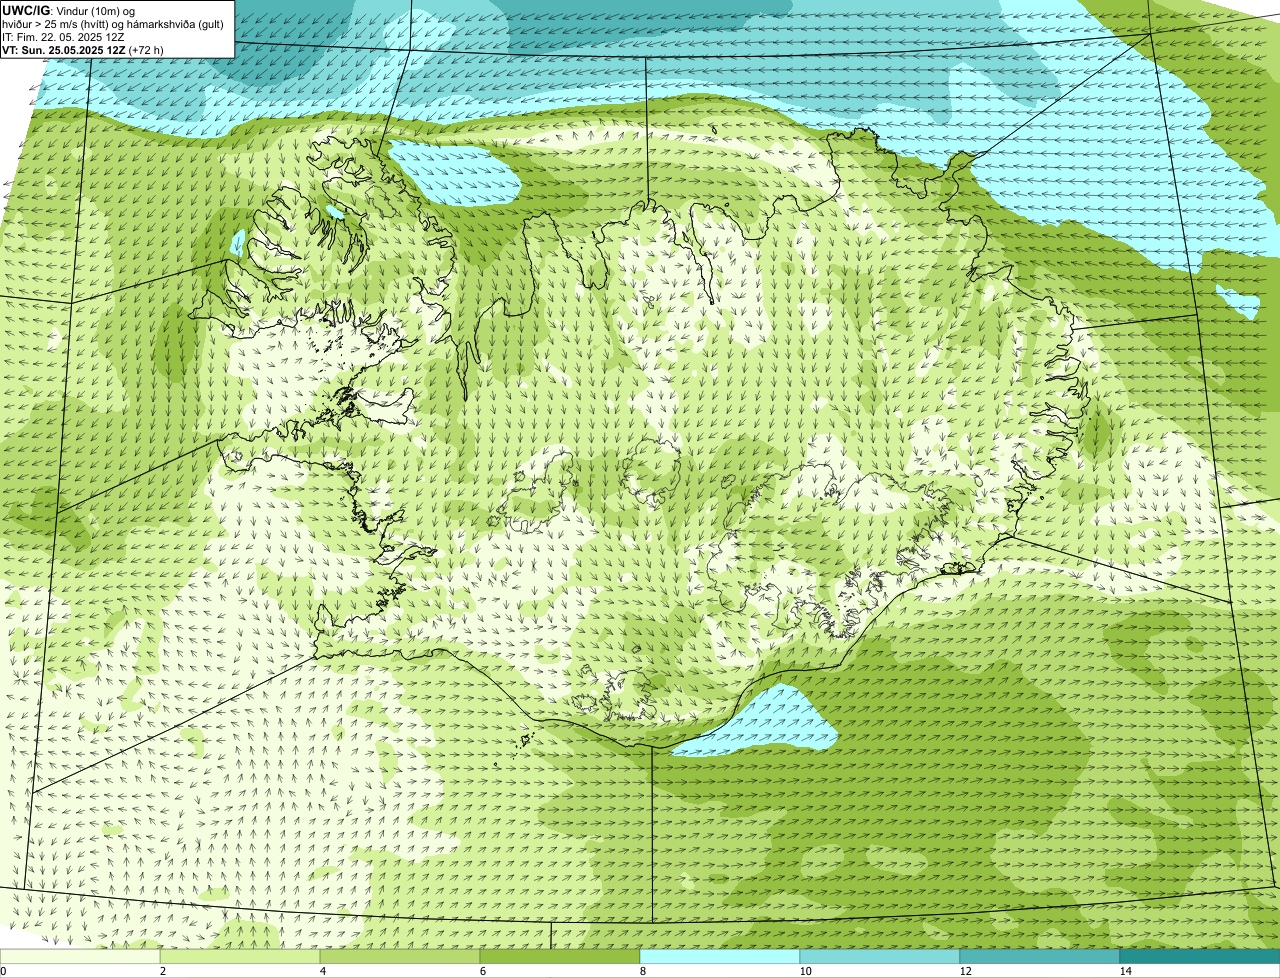Select the 4–6 m/s green swatch

tap(400, 956)
